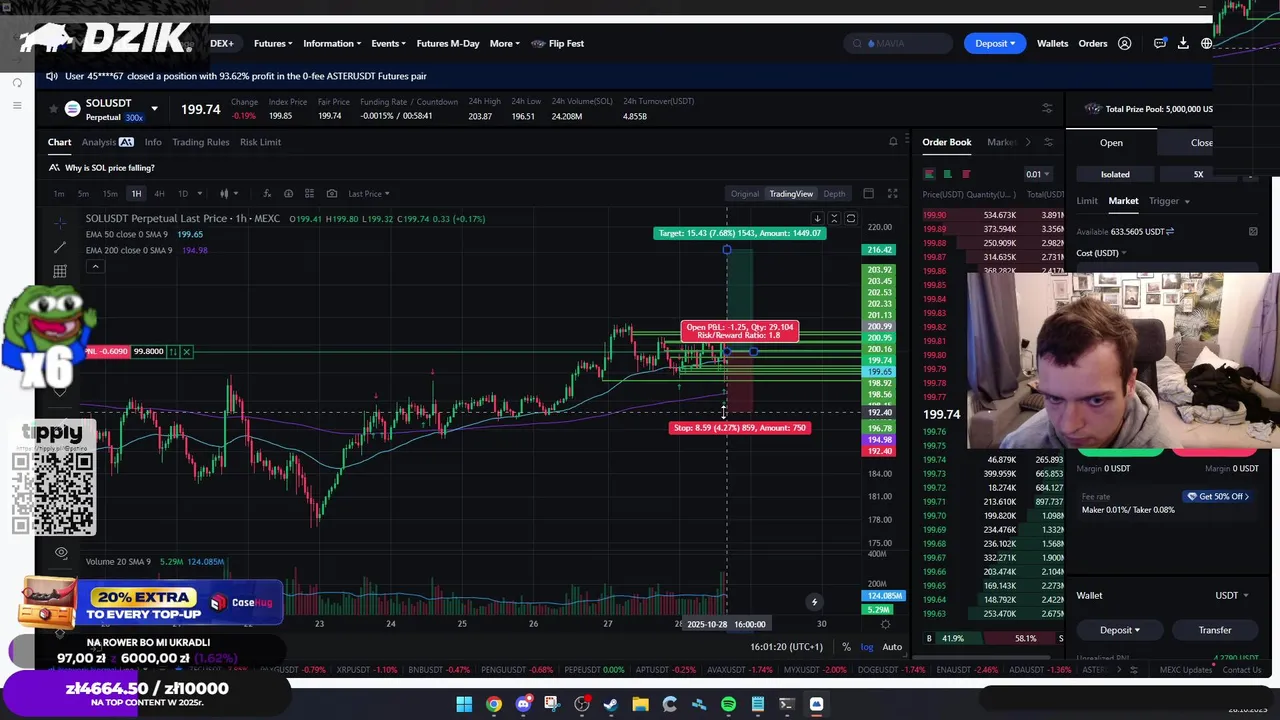Open the Information dropdown menu
1280x720 pixels.
(332, 43)
